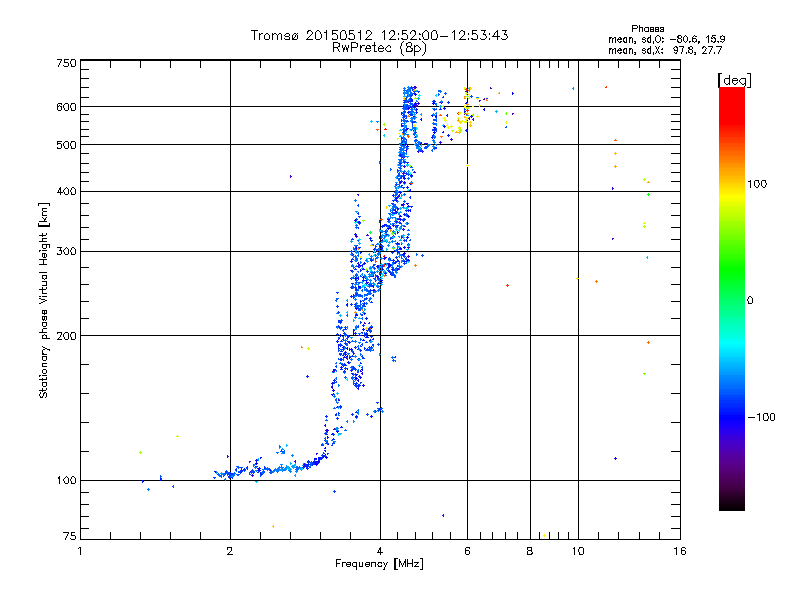Click the subtitle 'RwPretec (8p)'

click(x=379, y=48)
